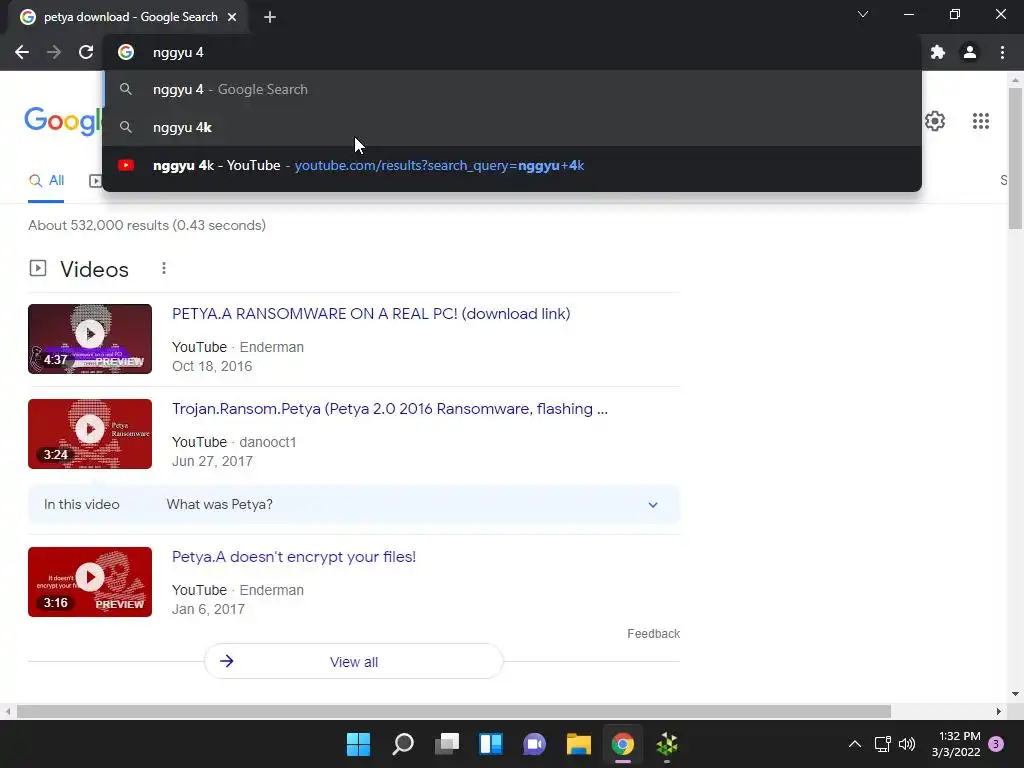
Task: Click the 'About 532,000 results' text
Action: [x=147, y=225]
